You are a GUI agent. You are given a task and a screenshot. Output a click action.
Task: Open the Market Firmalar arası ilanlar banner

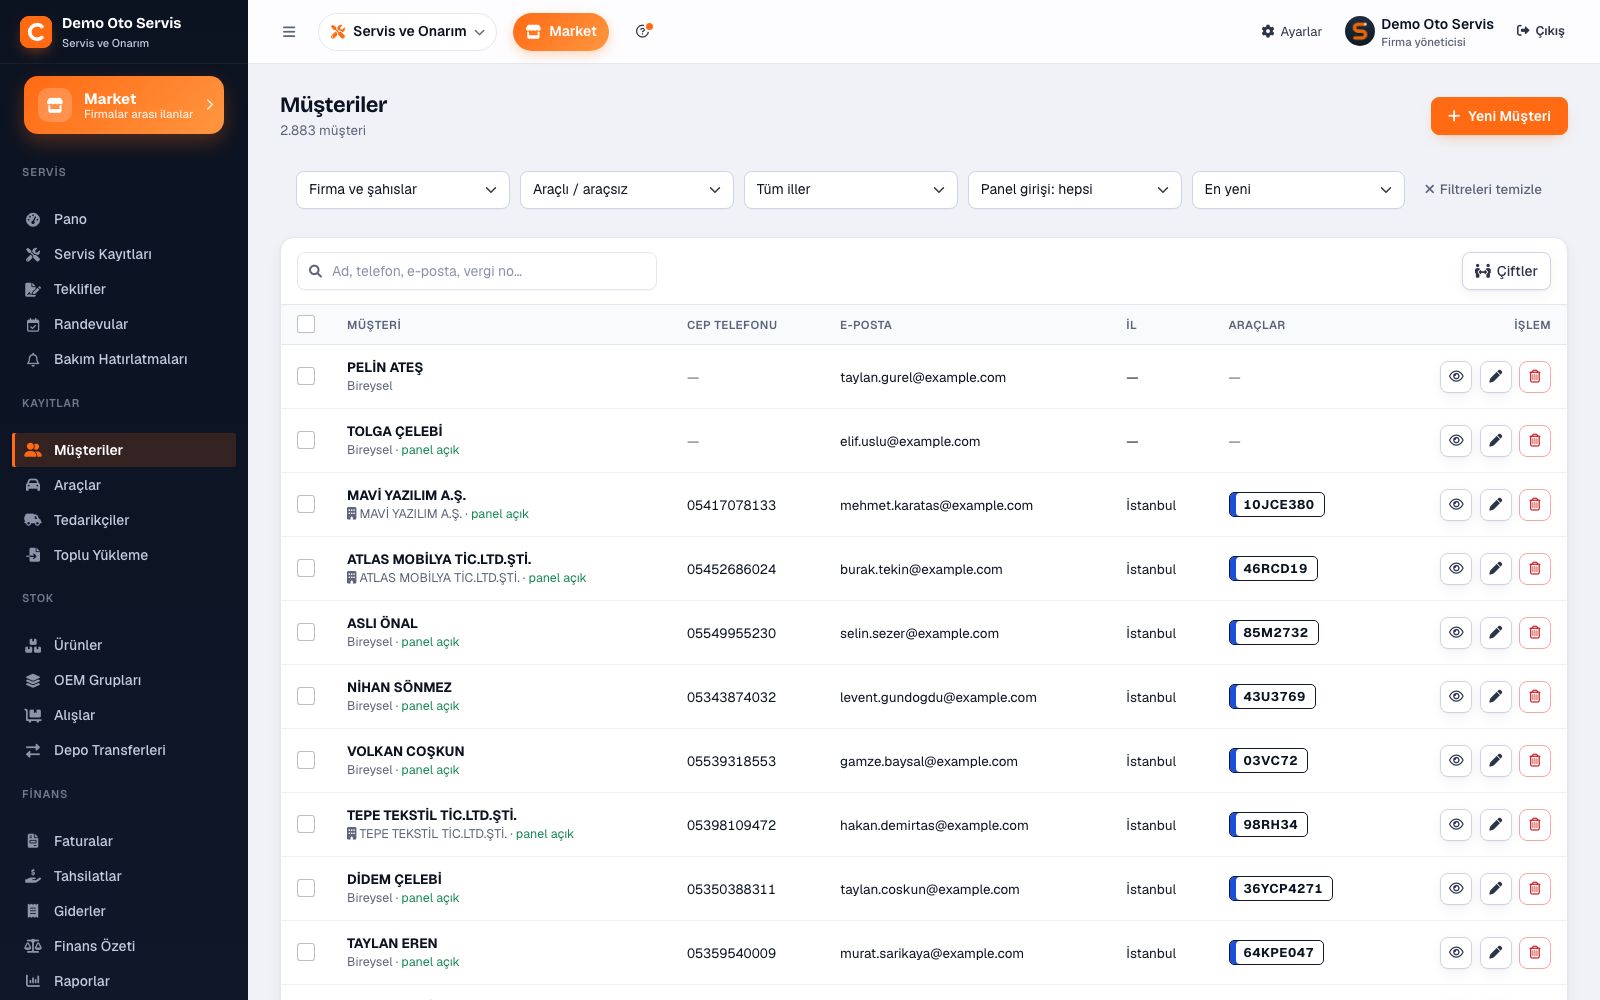(124, 105)
